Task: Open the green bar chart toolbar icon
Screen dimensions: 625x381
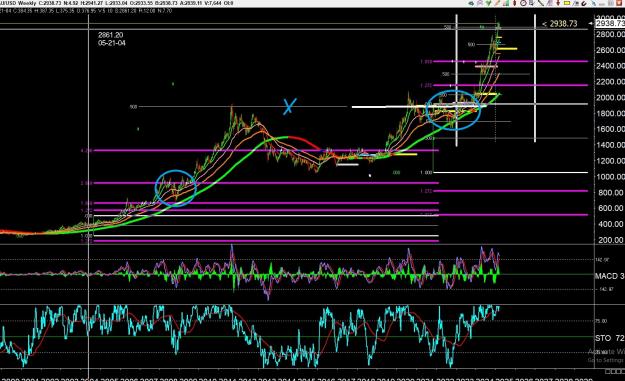Action: pos(506,3)
